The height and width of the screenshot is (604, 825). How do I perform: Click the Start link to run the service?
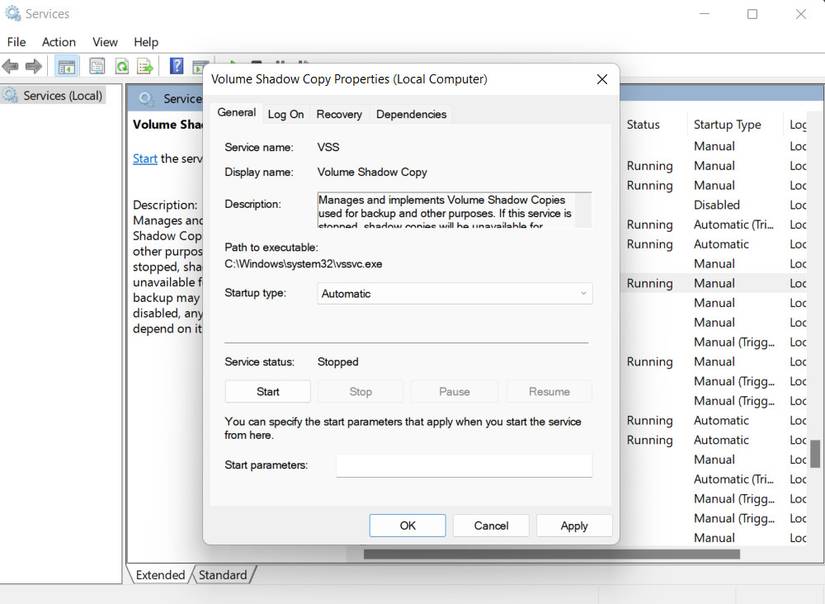click(145, 158)
